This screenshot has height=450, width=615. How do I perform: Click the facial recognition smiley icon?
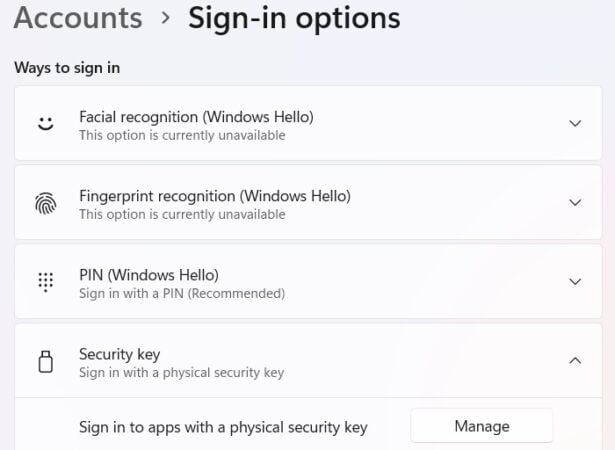[x=45, y=123]
